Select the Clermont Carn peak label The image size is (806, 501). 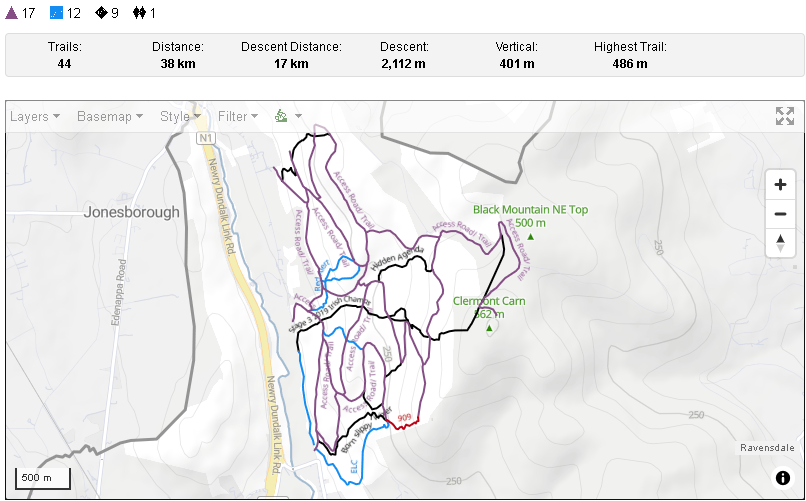pyautogui.click(x=490, y=300)
